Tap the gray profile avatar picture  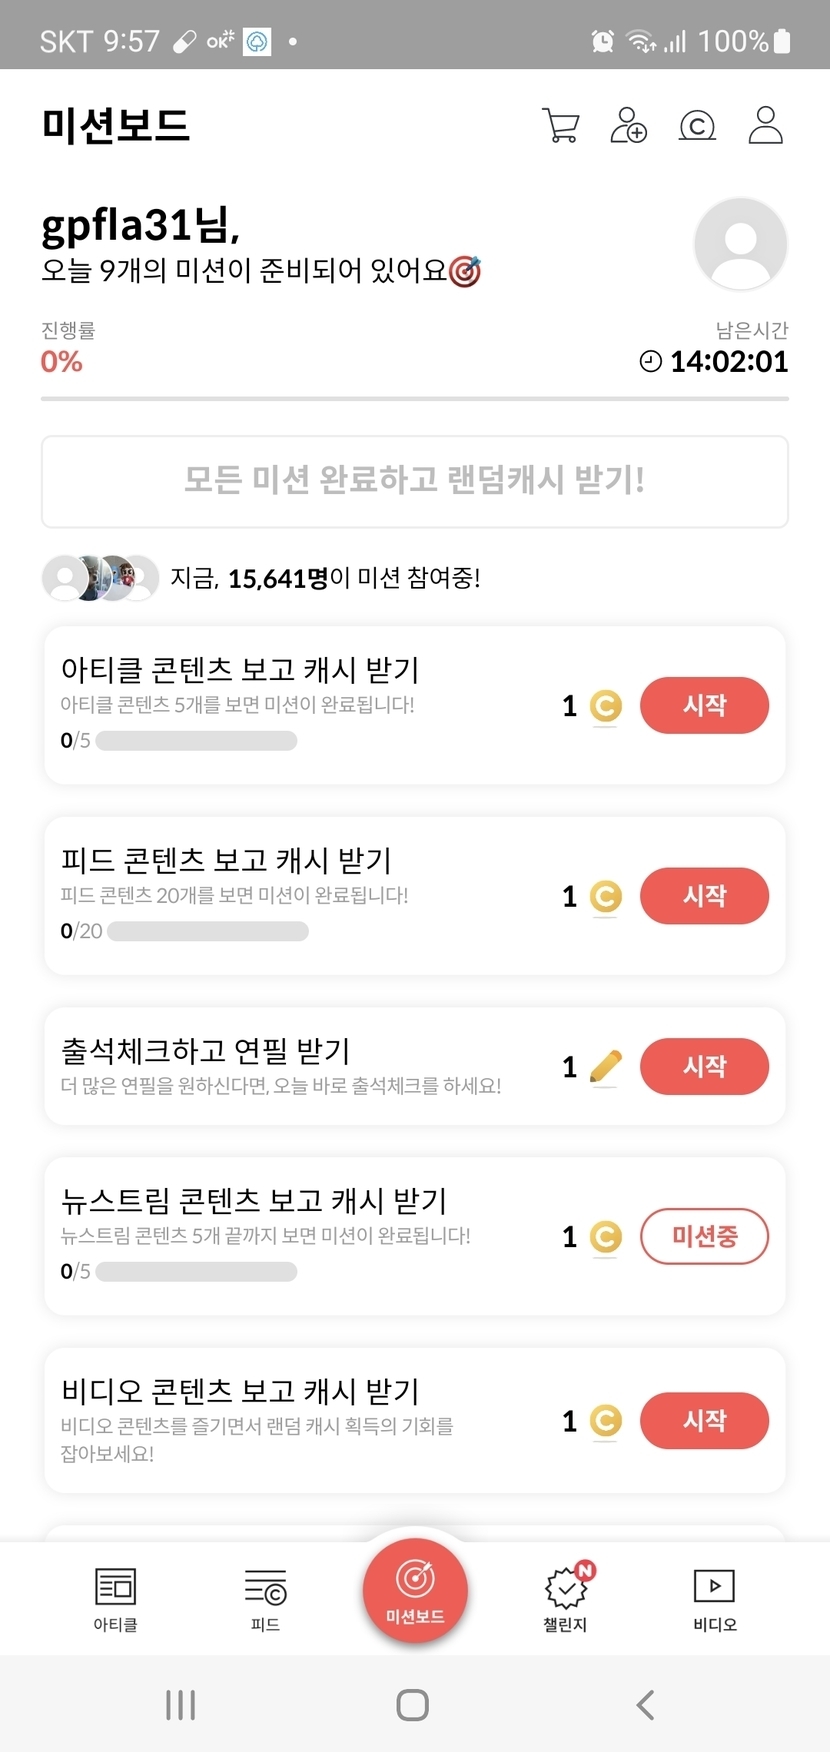point(740,244)
